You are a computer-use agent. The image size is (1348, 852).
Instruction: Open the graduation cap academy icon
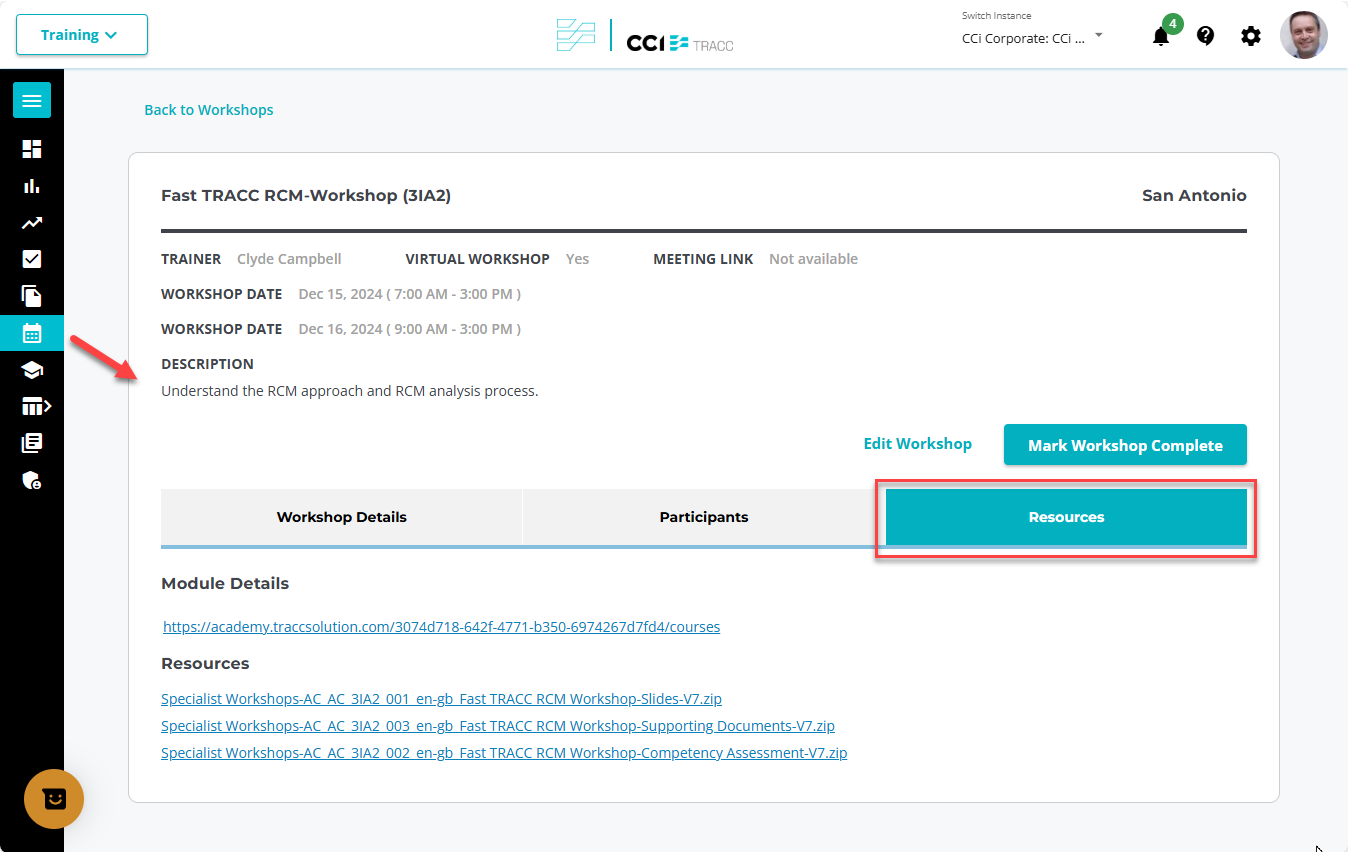(32, 370)
